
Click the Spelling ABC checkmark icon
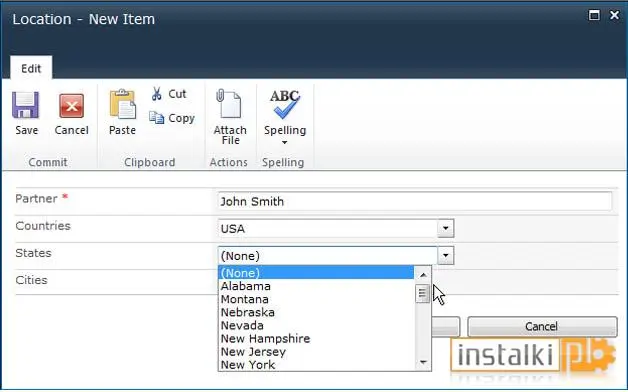click(285, 105)
